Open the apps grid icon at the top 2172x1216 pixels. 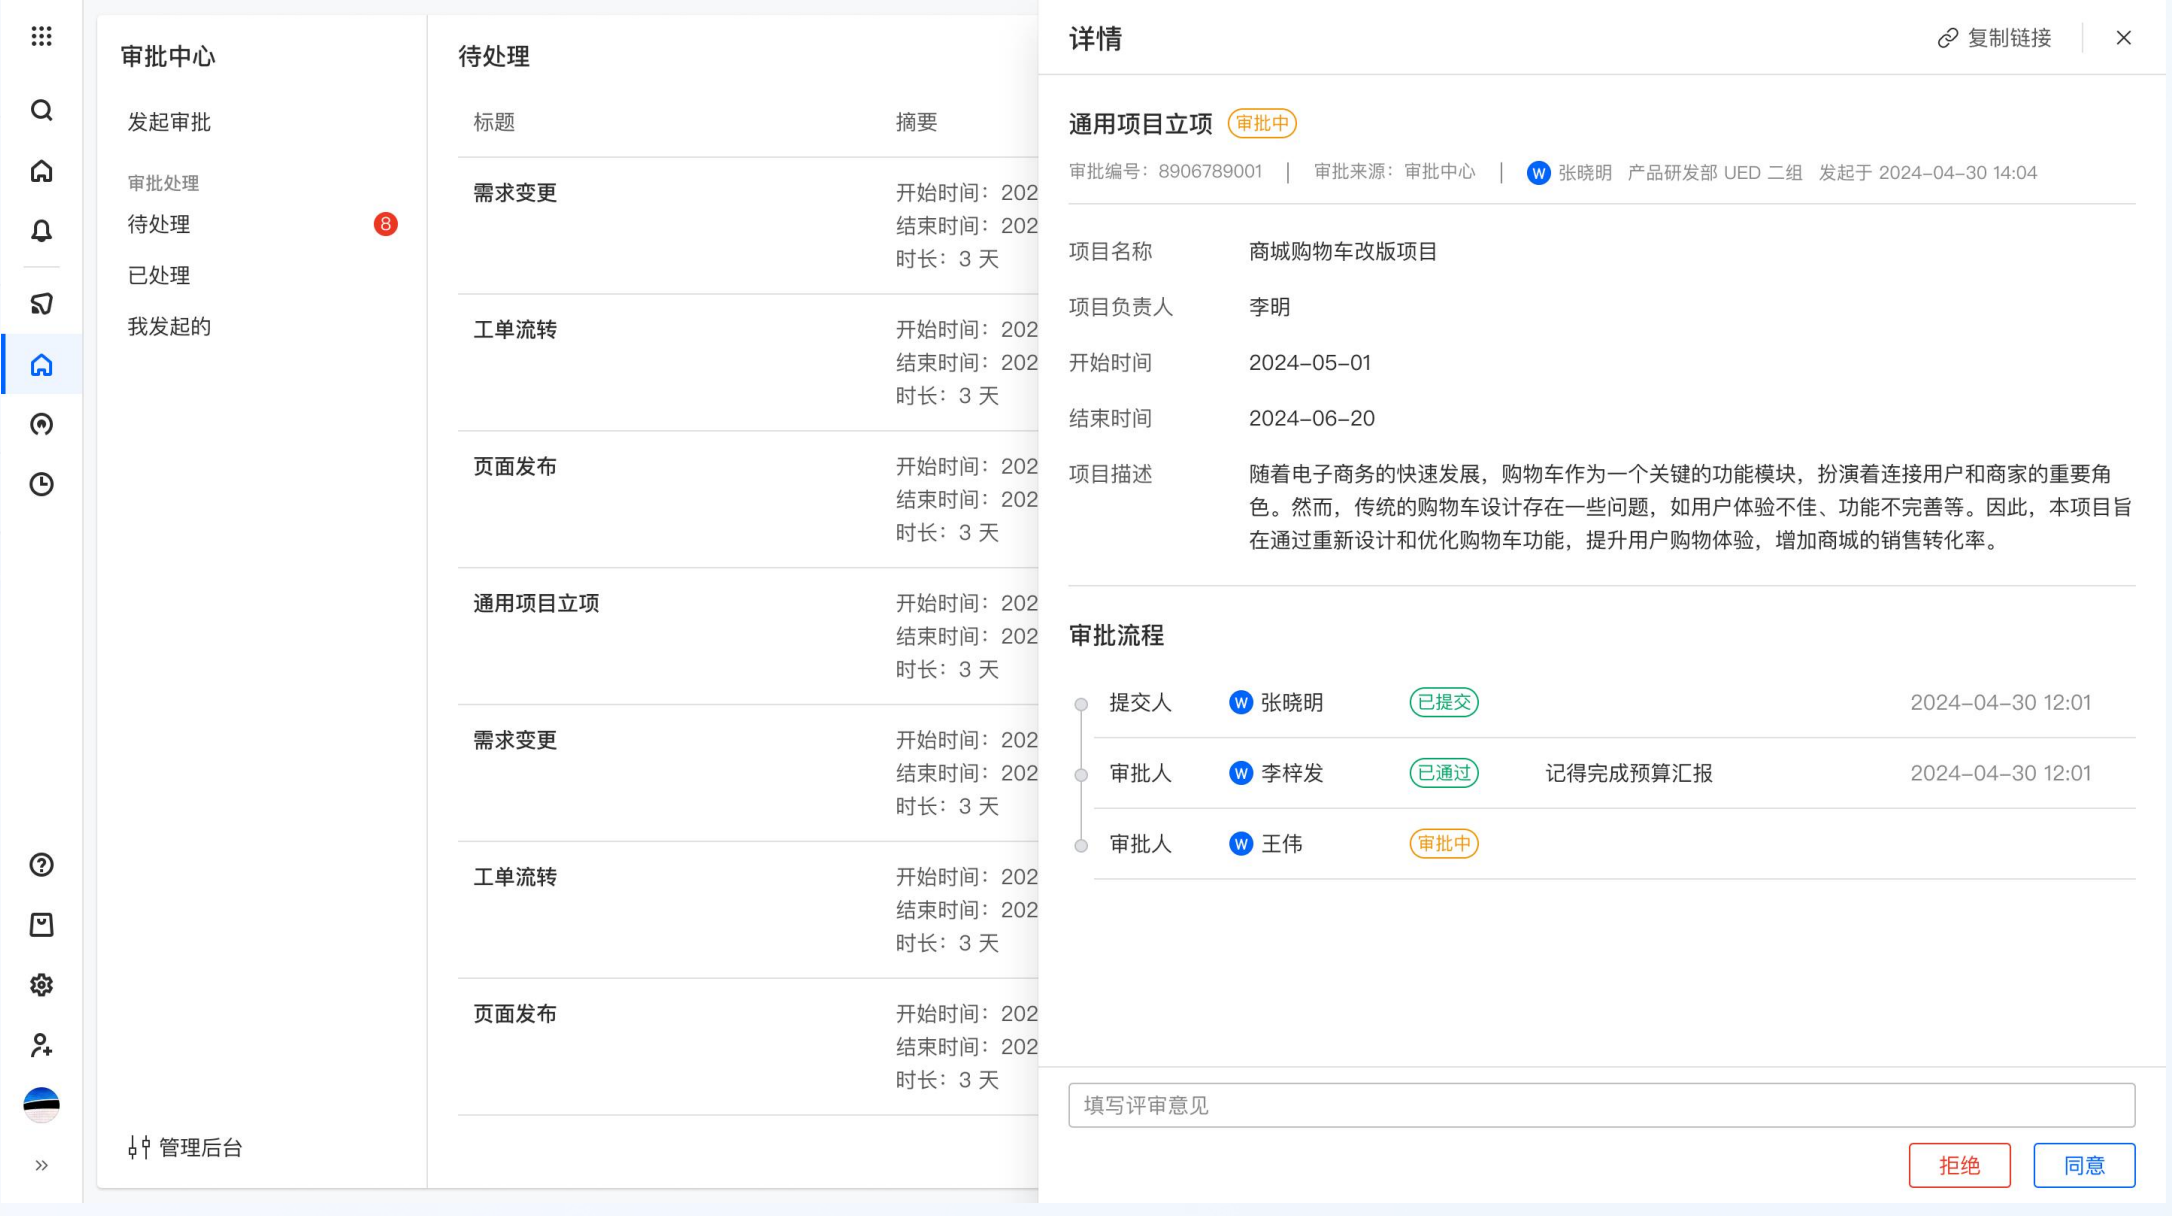coord(41,37)
